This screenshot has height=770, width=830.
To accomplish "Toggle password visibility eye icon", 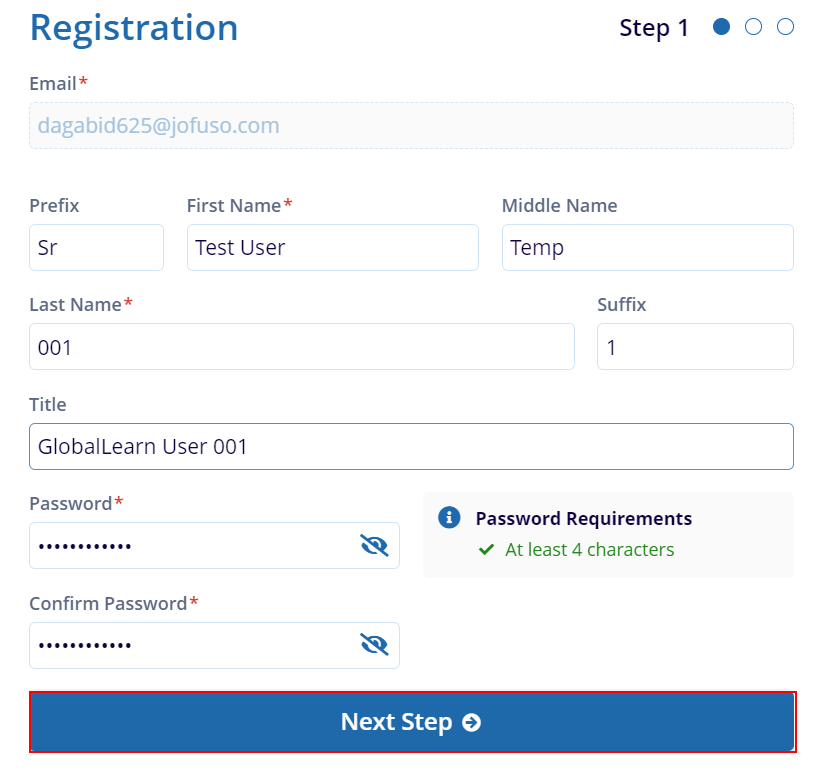I will (374, 545).
